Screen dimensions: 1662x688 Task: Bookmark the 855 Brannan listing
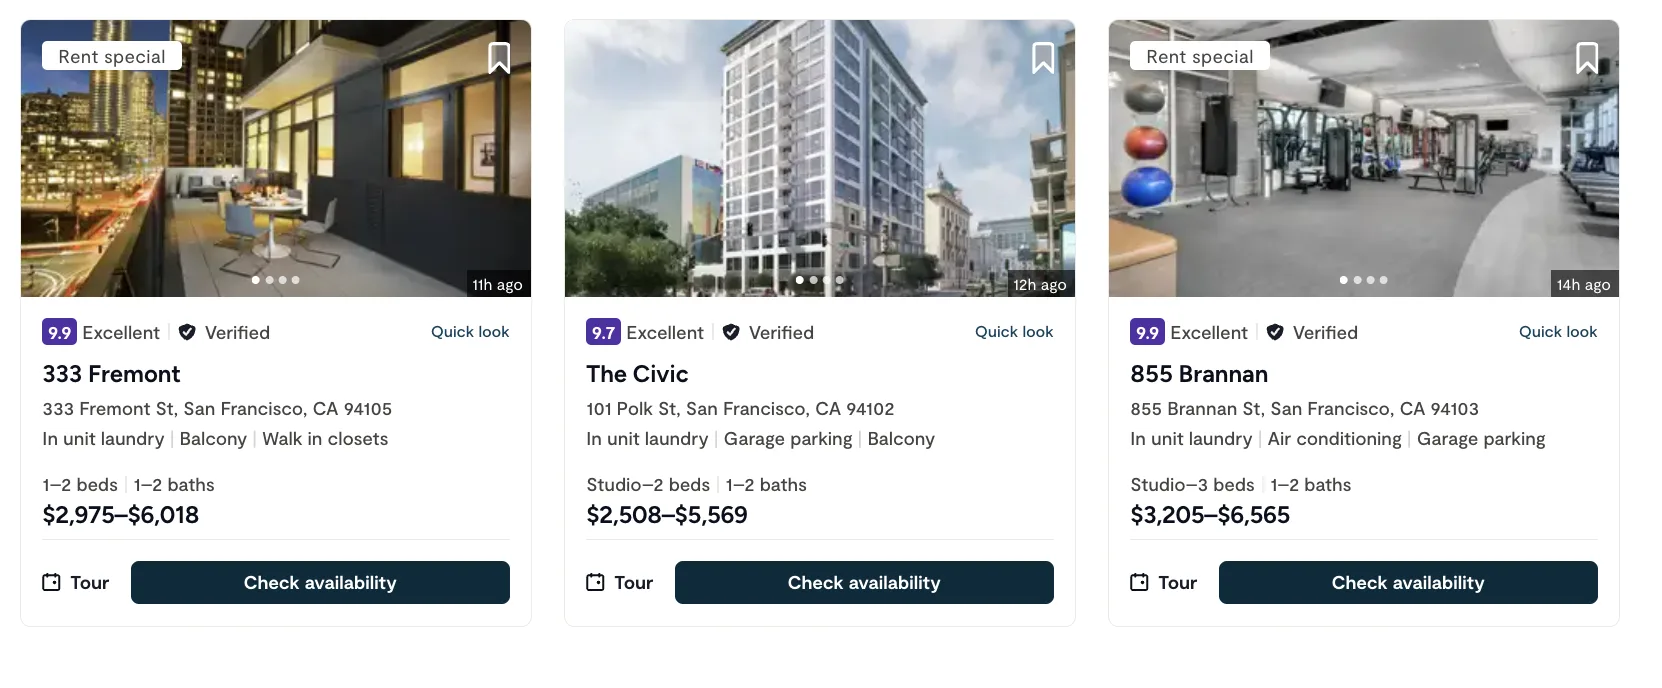coord(1587,58)
